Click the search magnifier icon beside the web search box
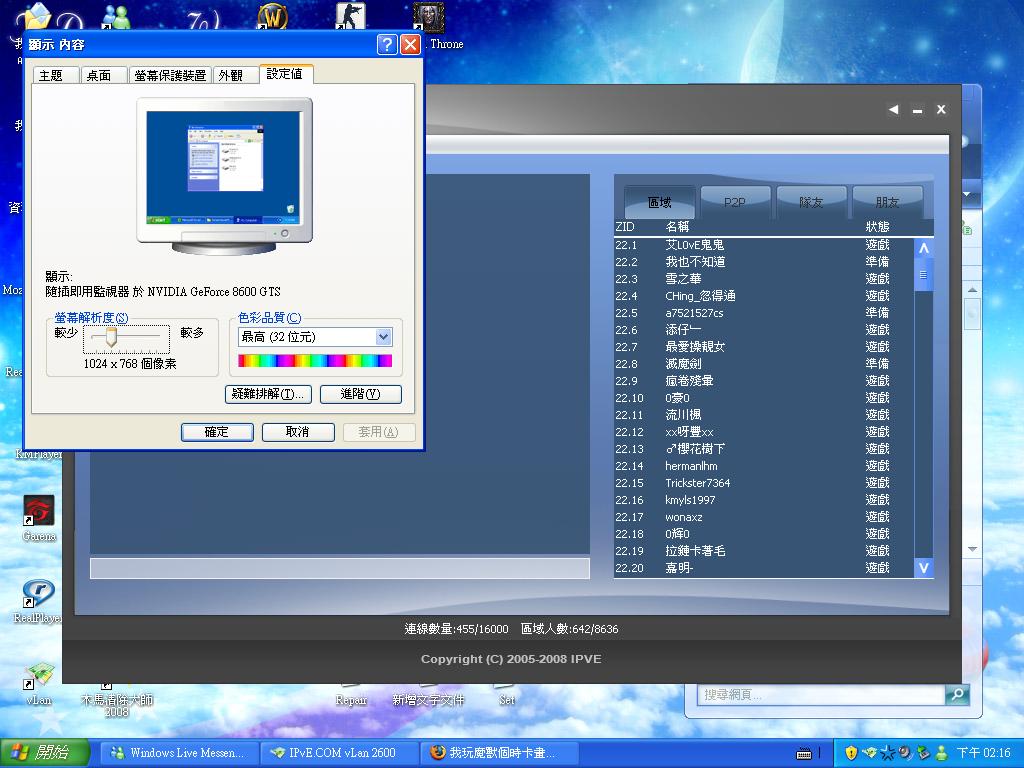Screen dimensions: 1024x768 [x=957, y=694]
